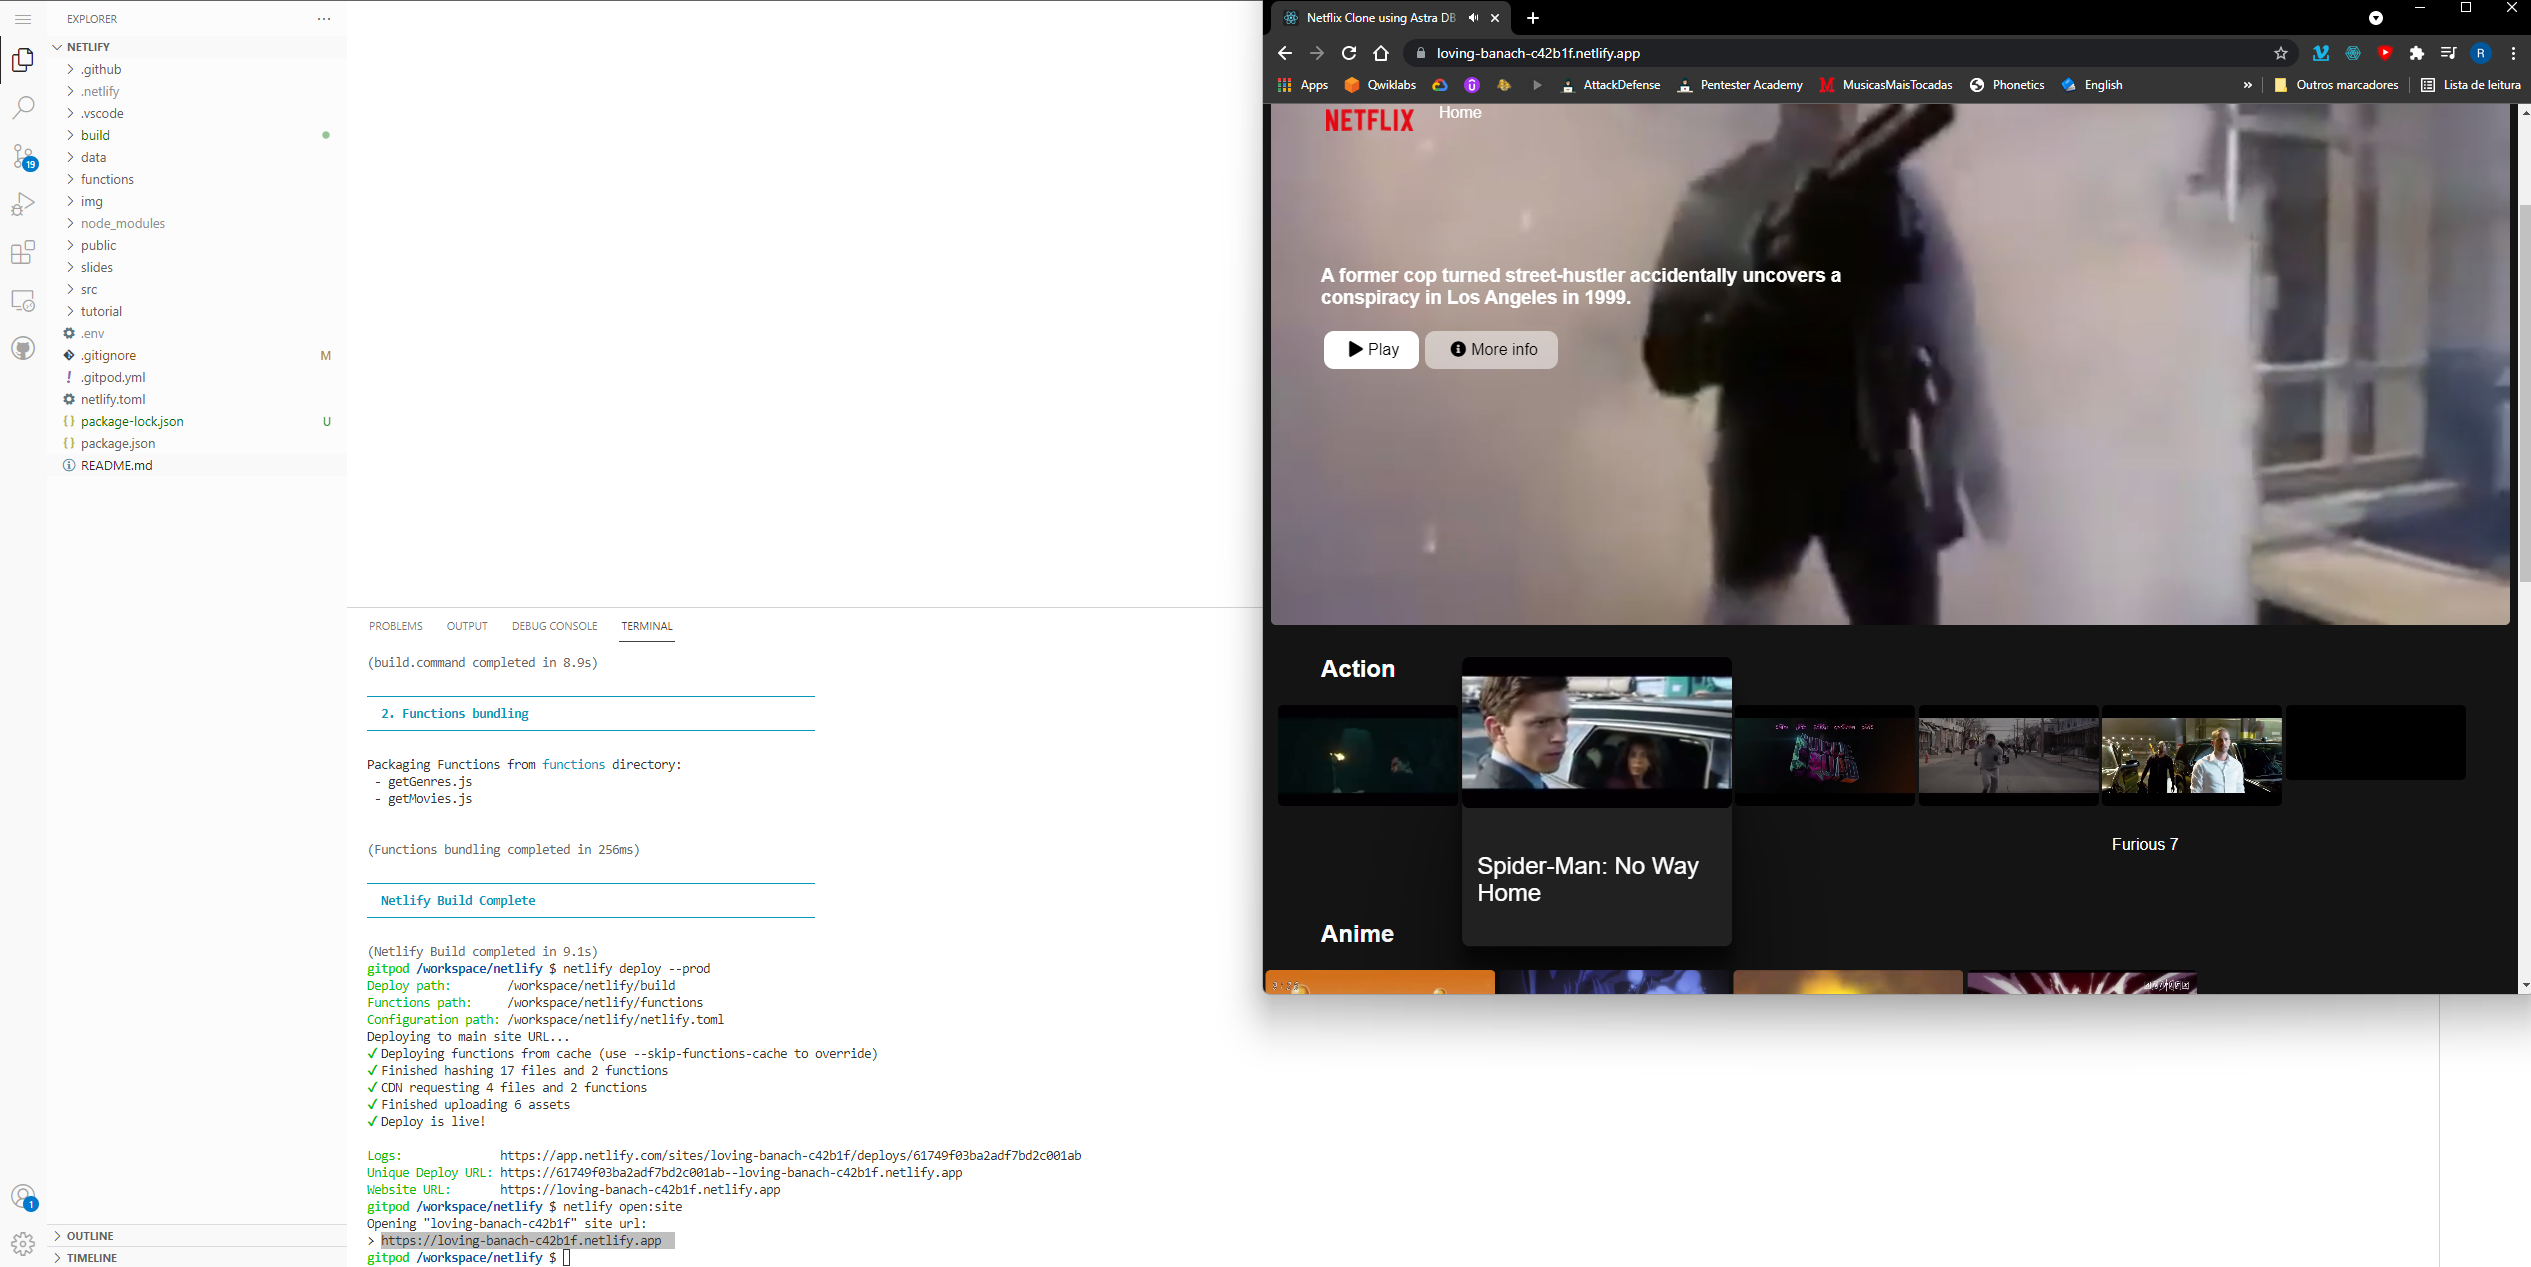Collapse the NETLIFY root folder
Image resolution: width=2531 pixels, height=1267 pixels.
(x=88, y=47)
